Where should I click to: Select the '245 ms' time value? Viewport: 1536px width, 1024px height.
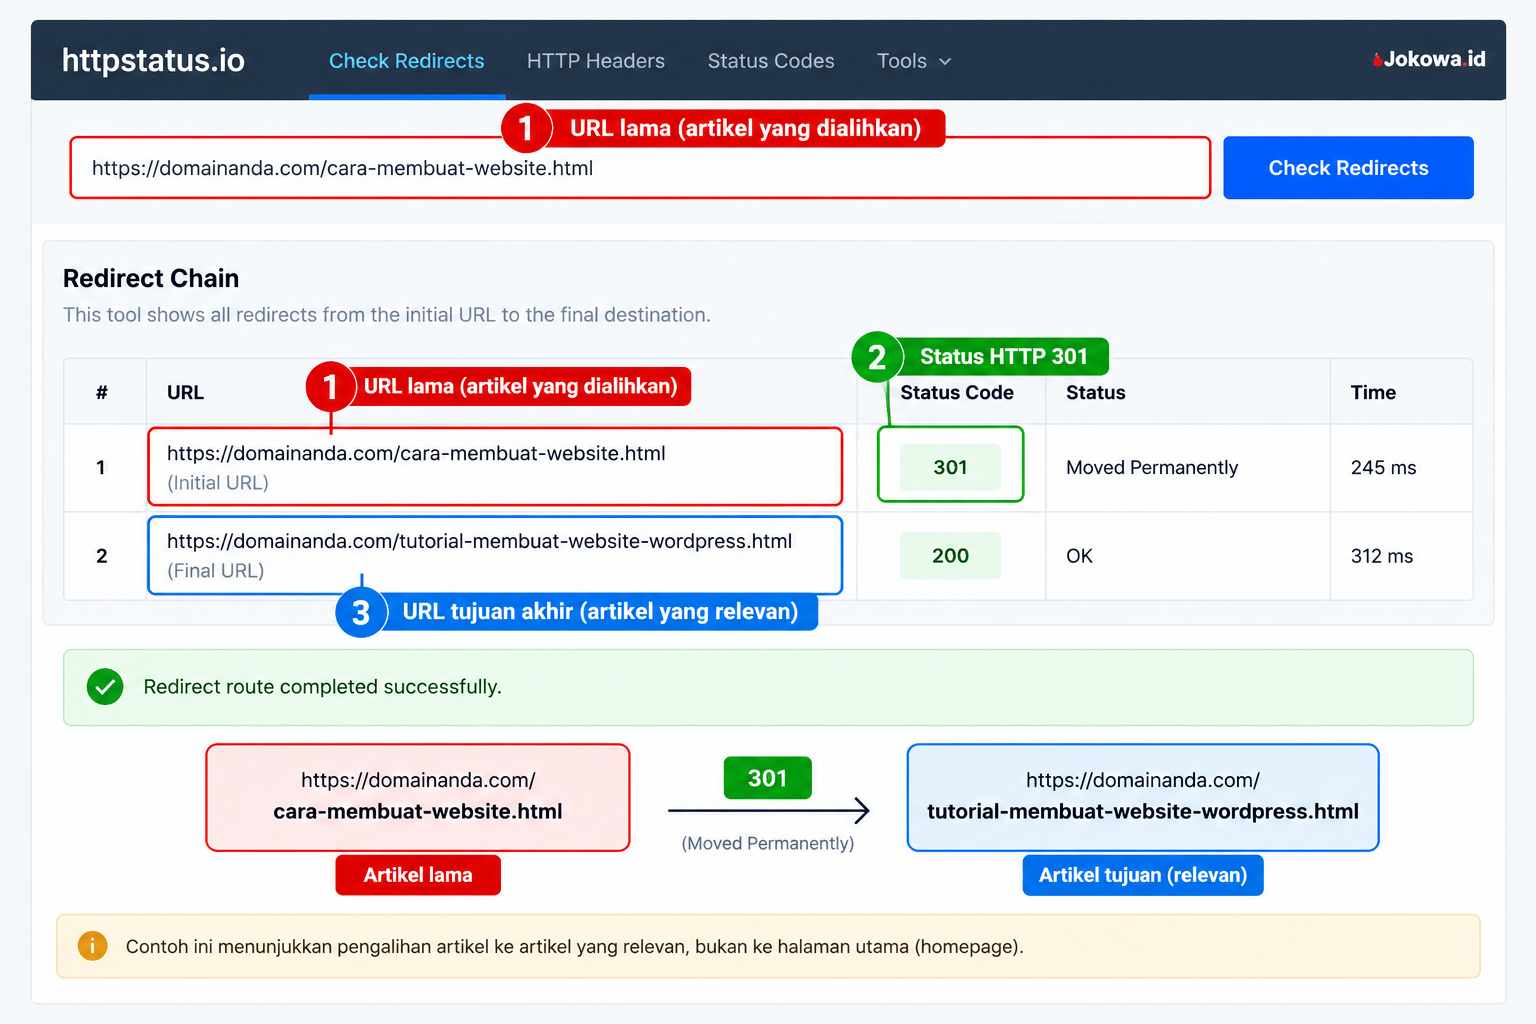click(x=1383, y=468)
